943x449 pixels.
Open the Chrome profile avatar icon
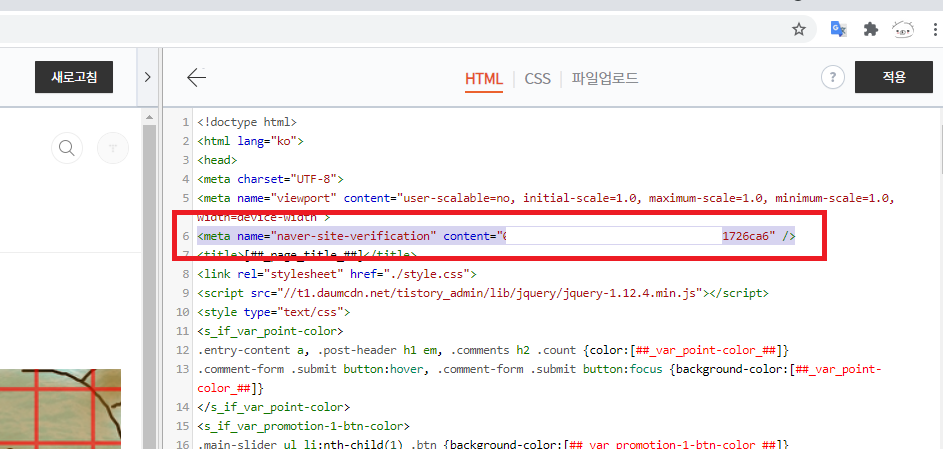[x=903, y=29]
